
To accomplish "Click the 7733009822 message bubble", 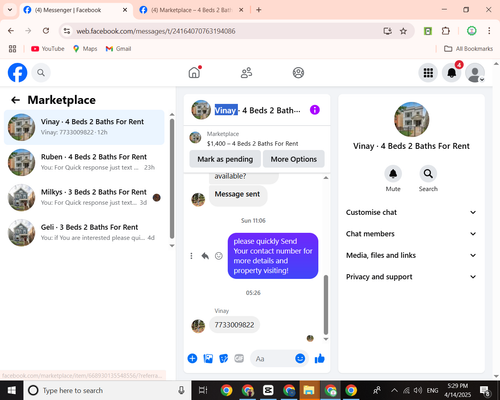I will click(x=234, y=325).
